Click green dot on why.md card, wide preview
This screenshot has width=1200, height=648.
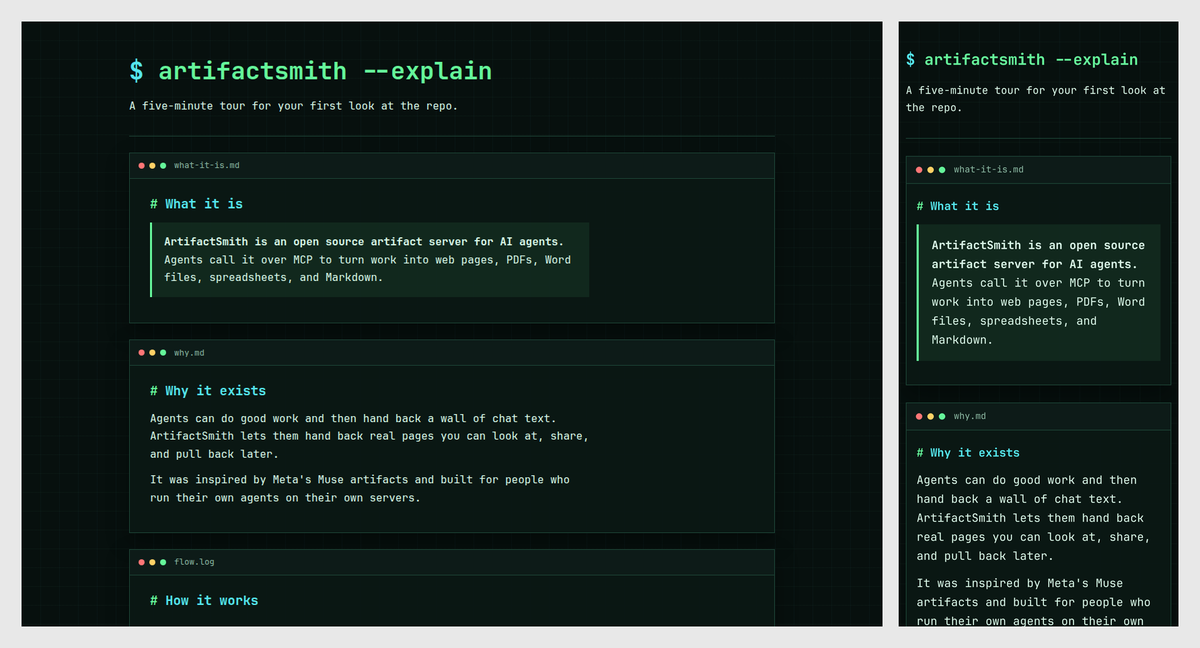pyautogui.click(x=163, y=353)
